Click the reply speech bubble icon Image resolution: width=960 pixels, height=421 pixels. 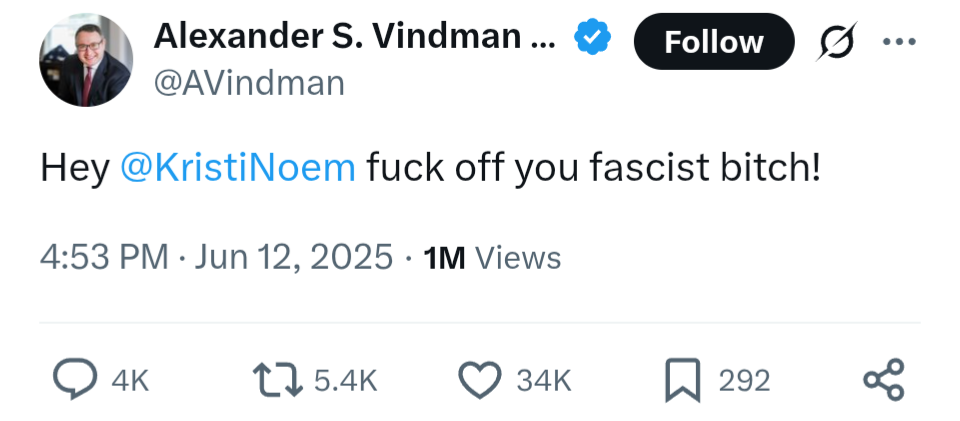click(x=72, y=380)
